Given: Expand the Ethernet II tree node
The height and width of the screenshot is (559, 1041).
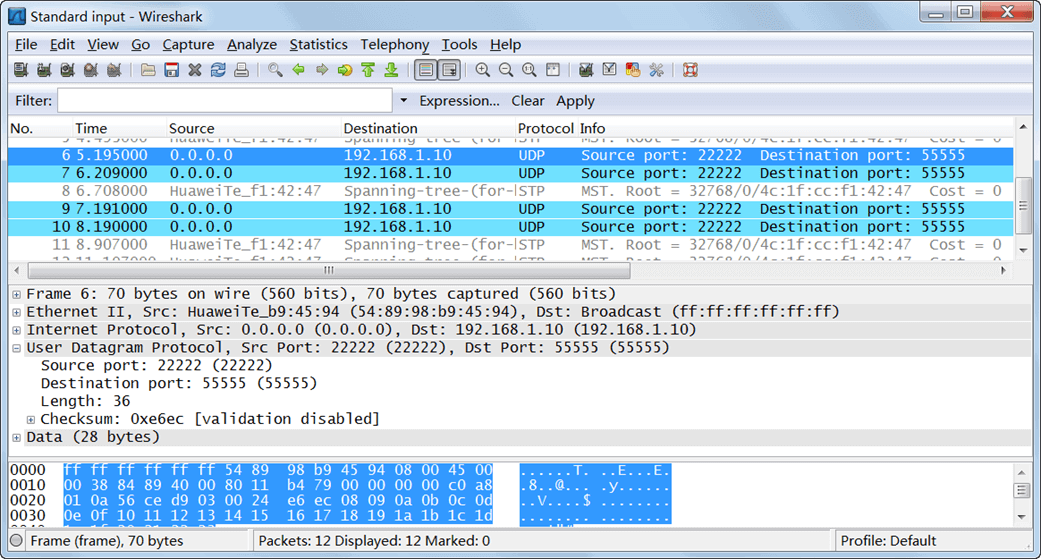Looking at the screenshot, I should [17, 312].
